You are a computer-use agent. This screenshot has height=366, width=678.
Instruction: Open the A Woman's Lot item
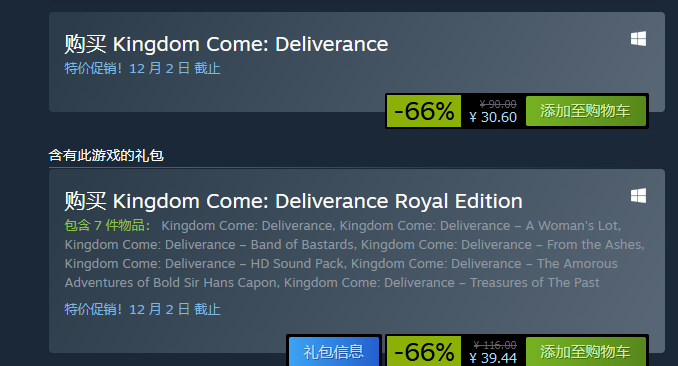(x=480, y=226)
